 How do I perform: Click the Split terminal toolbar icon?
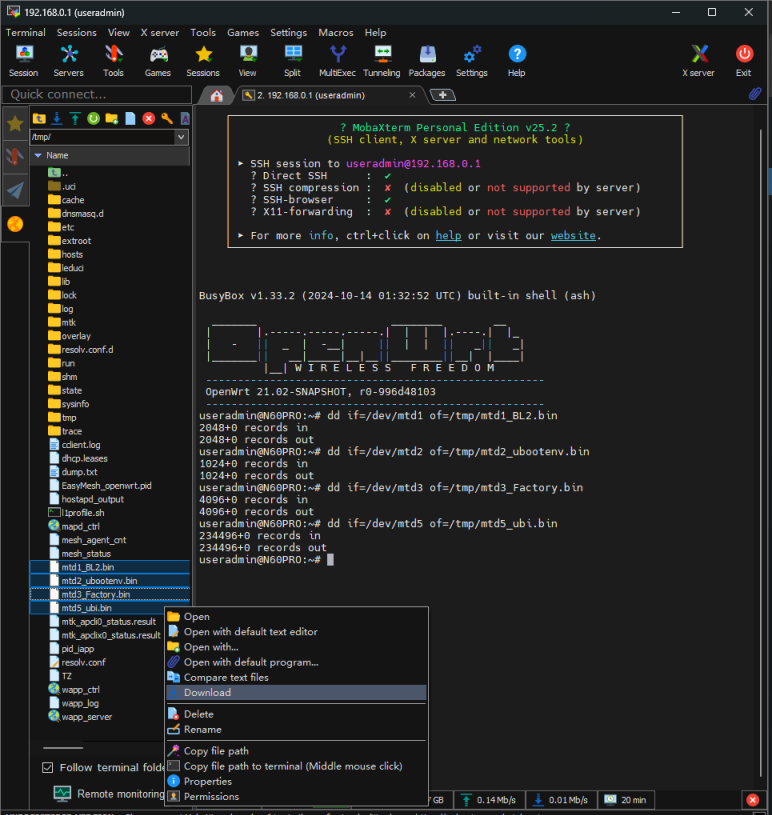(292, 59)
